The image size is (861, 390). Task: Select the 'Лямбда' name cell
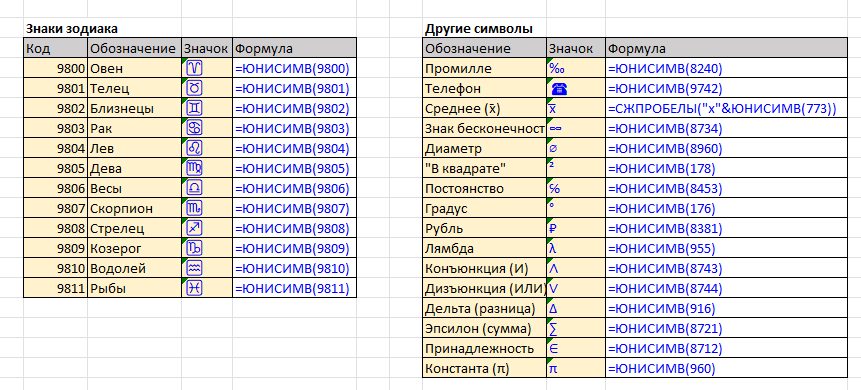pyautogui.click(x=485, y=248)
